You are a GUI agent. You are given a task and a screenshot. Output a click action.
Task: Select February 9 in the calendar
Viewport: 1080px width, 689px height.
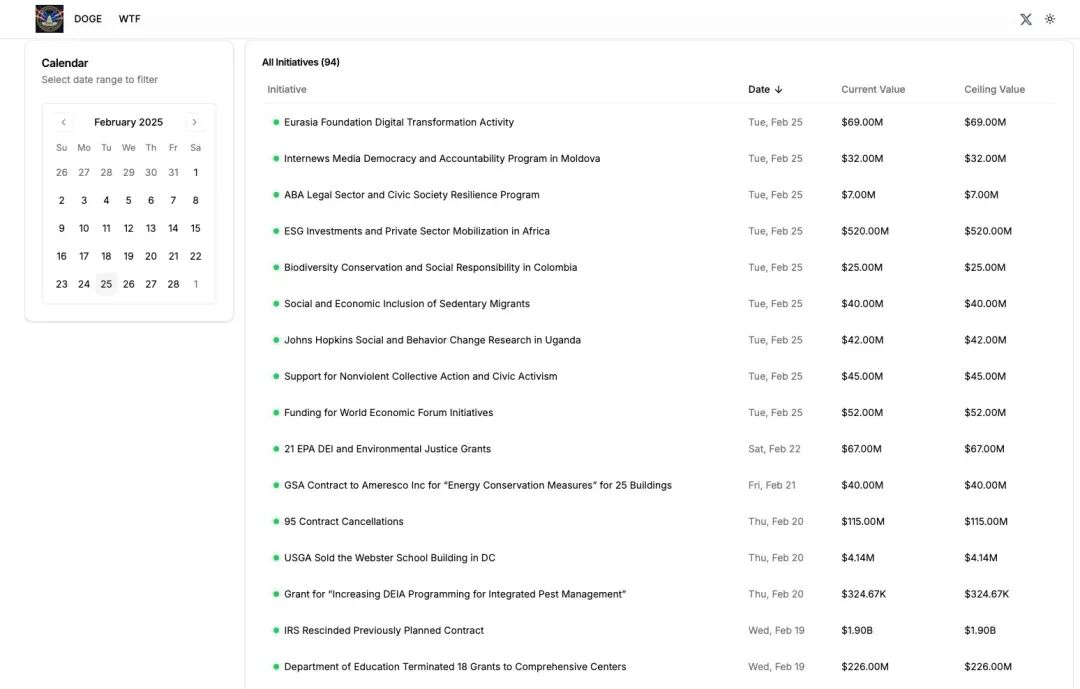pyautogui.click(x=61, y=228)
